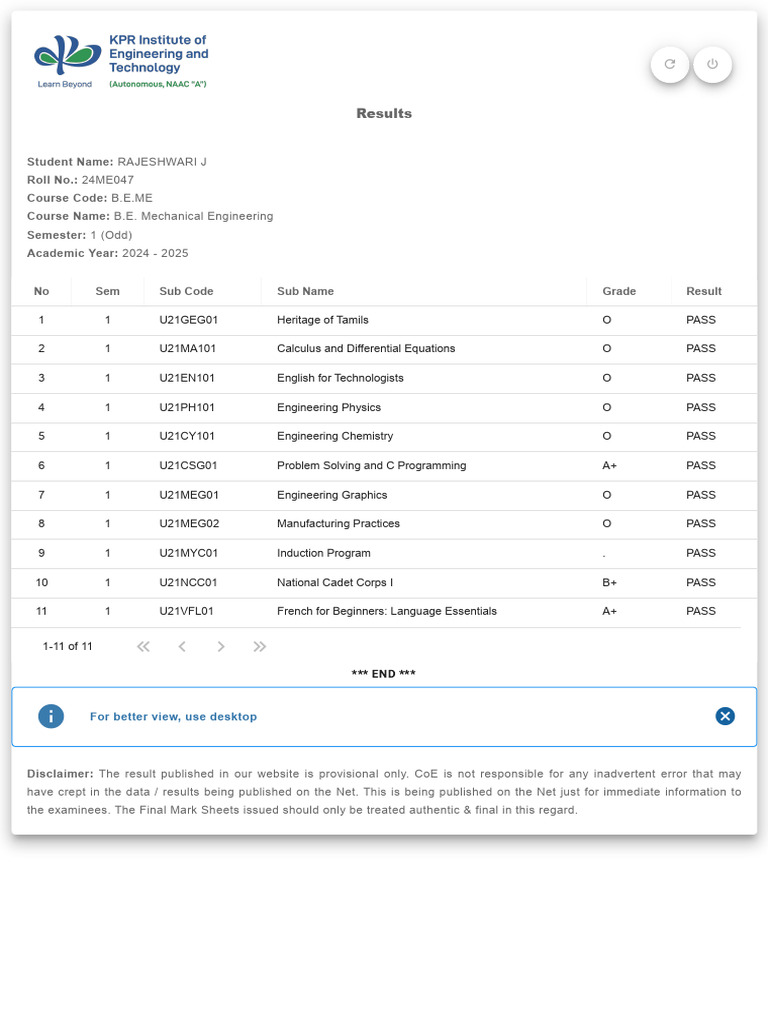Click sub code U21MA101
Image resolution: width=768 pixels, height=1024 pixels.
click(x=187, y=349)
